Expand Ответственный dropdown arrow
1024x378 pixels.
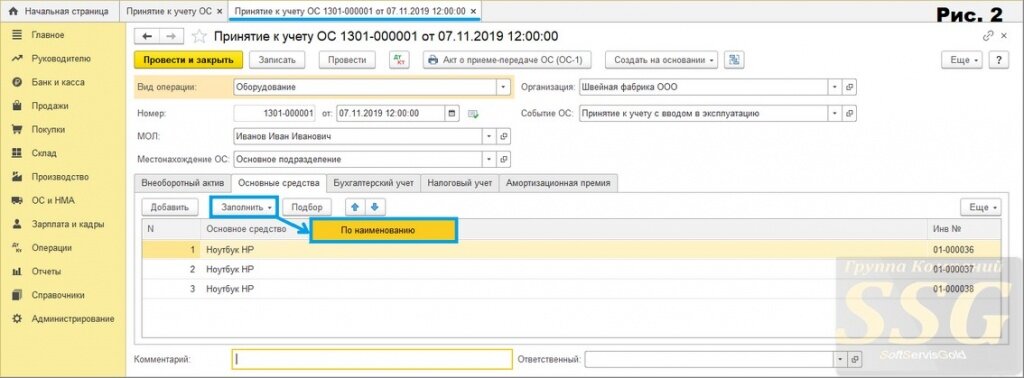click(x=840, y=359)
